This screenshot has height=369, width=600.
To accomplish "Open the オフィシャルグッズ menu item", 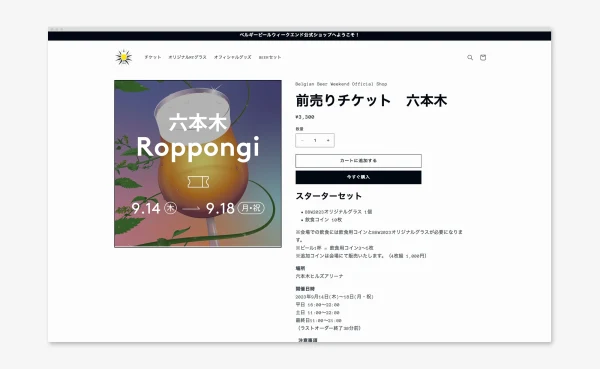I will click(233, 57).
